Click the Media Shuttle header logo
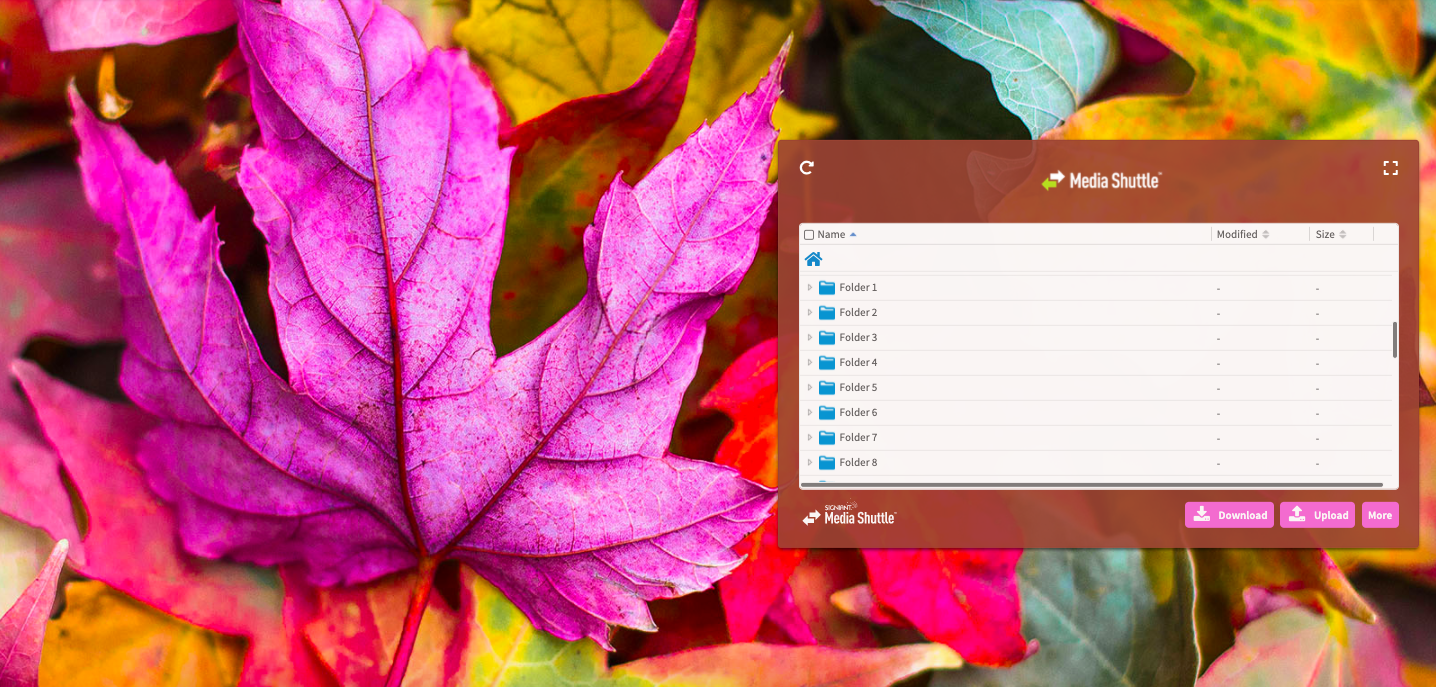This screenshot has height=687, width=1436. pos(1100,181)
